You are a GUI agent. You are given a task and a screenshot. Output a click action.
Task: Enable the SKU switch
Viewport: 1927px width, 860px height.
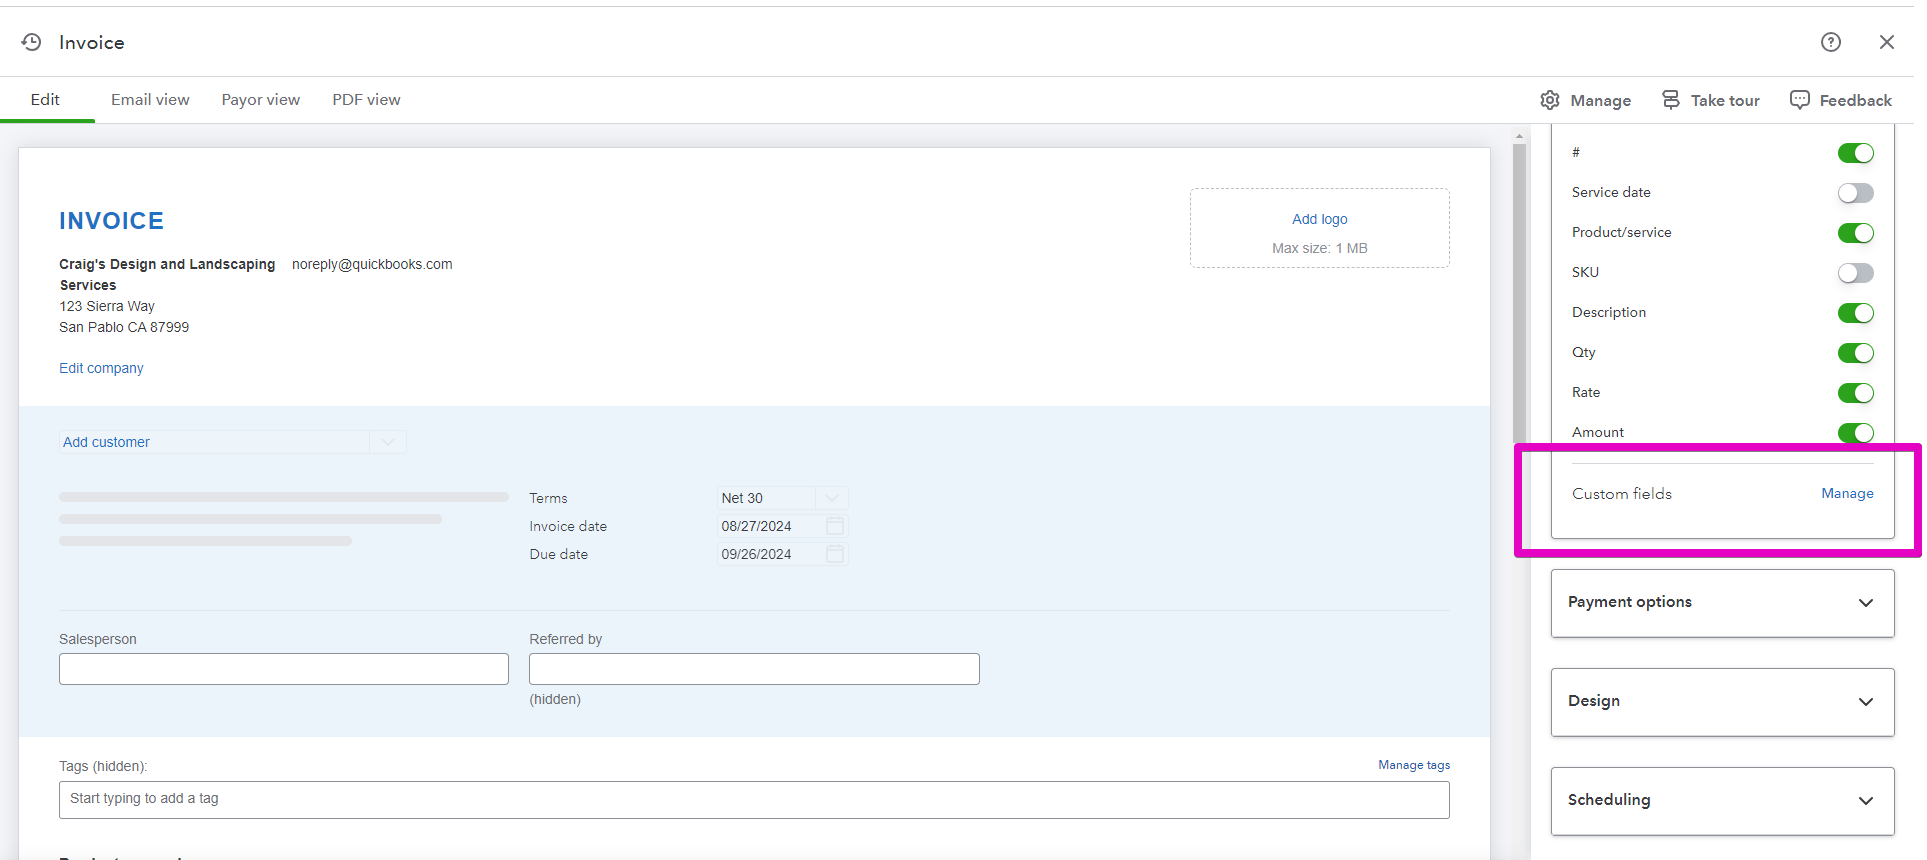click(1856, 273)
